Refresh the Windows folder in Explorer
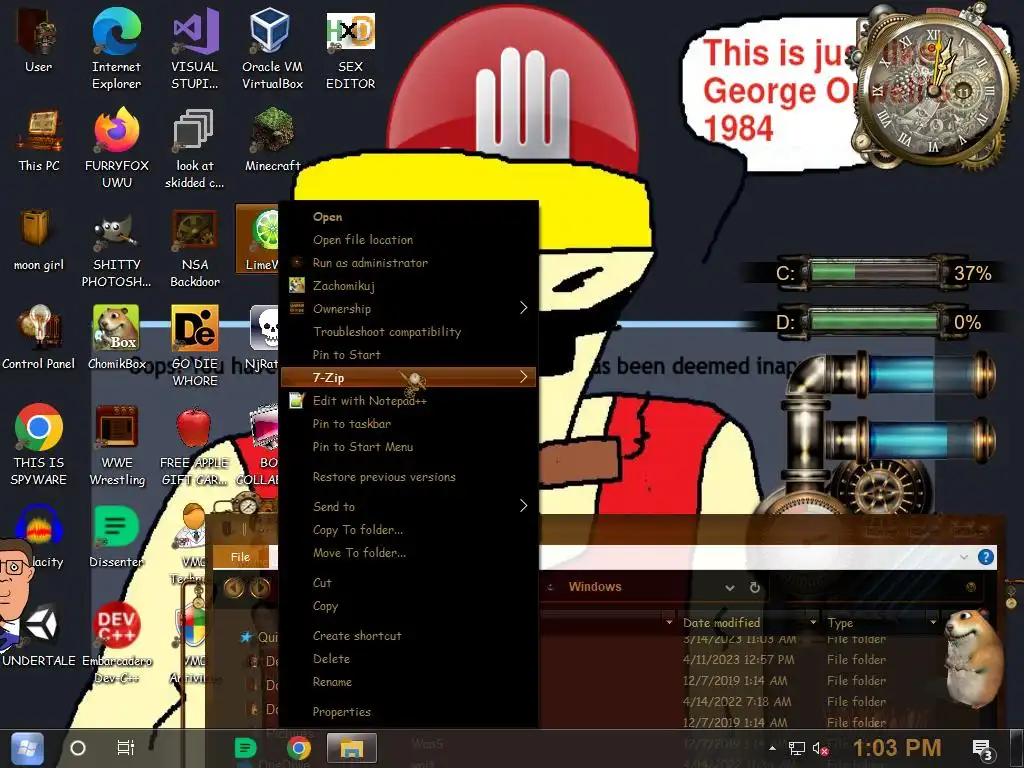This screenshot has width=1024, height=768. [754, 587]
